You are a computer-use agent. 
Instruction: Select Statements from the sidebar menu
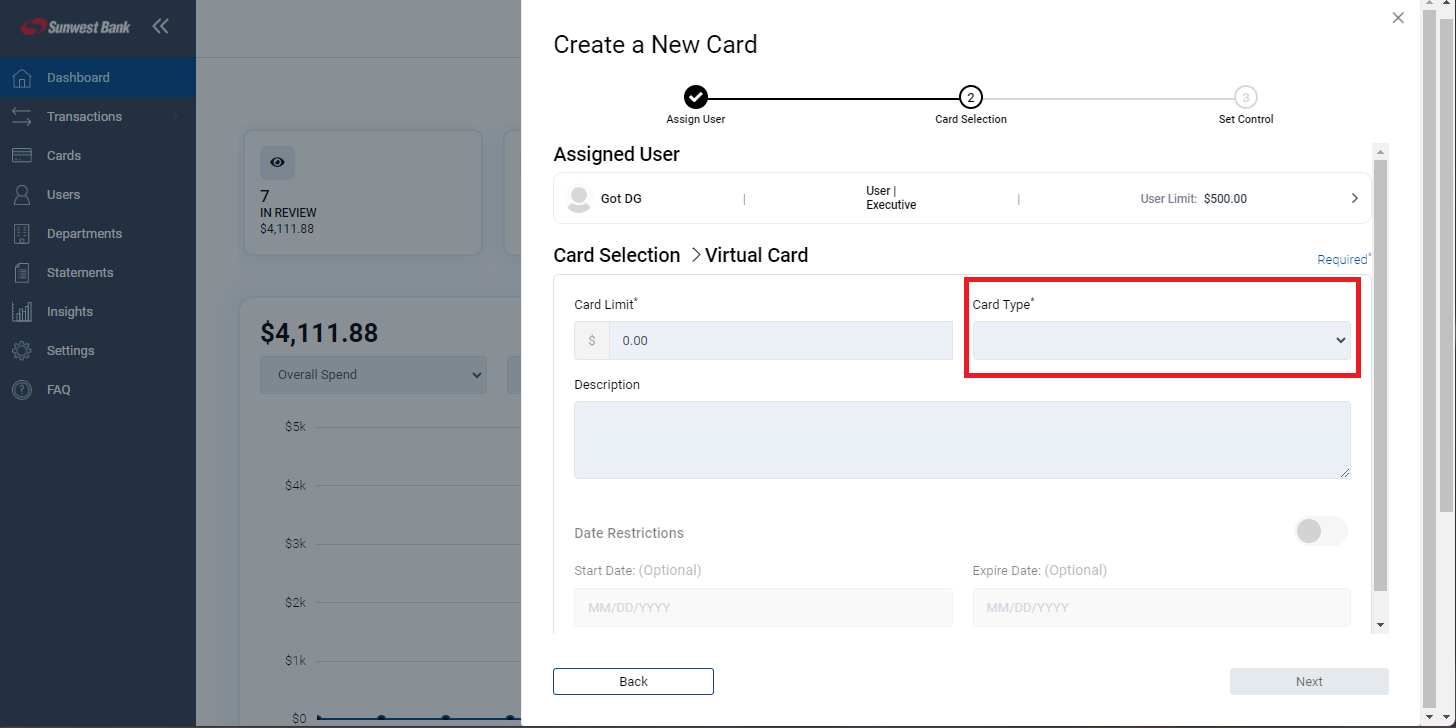20,272
